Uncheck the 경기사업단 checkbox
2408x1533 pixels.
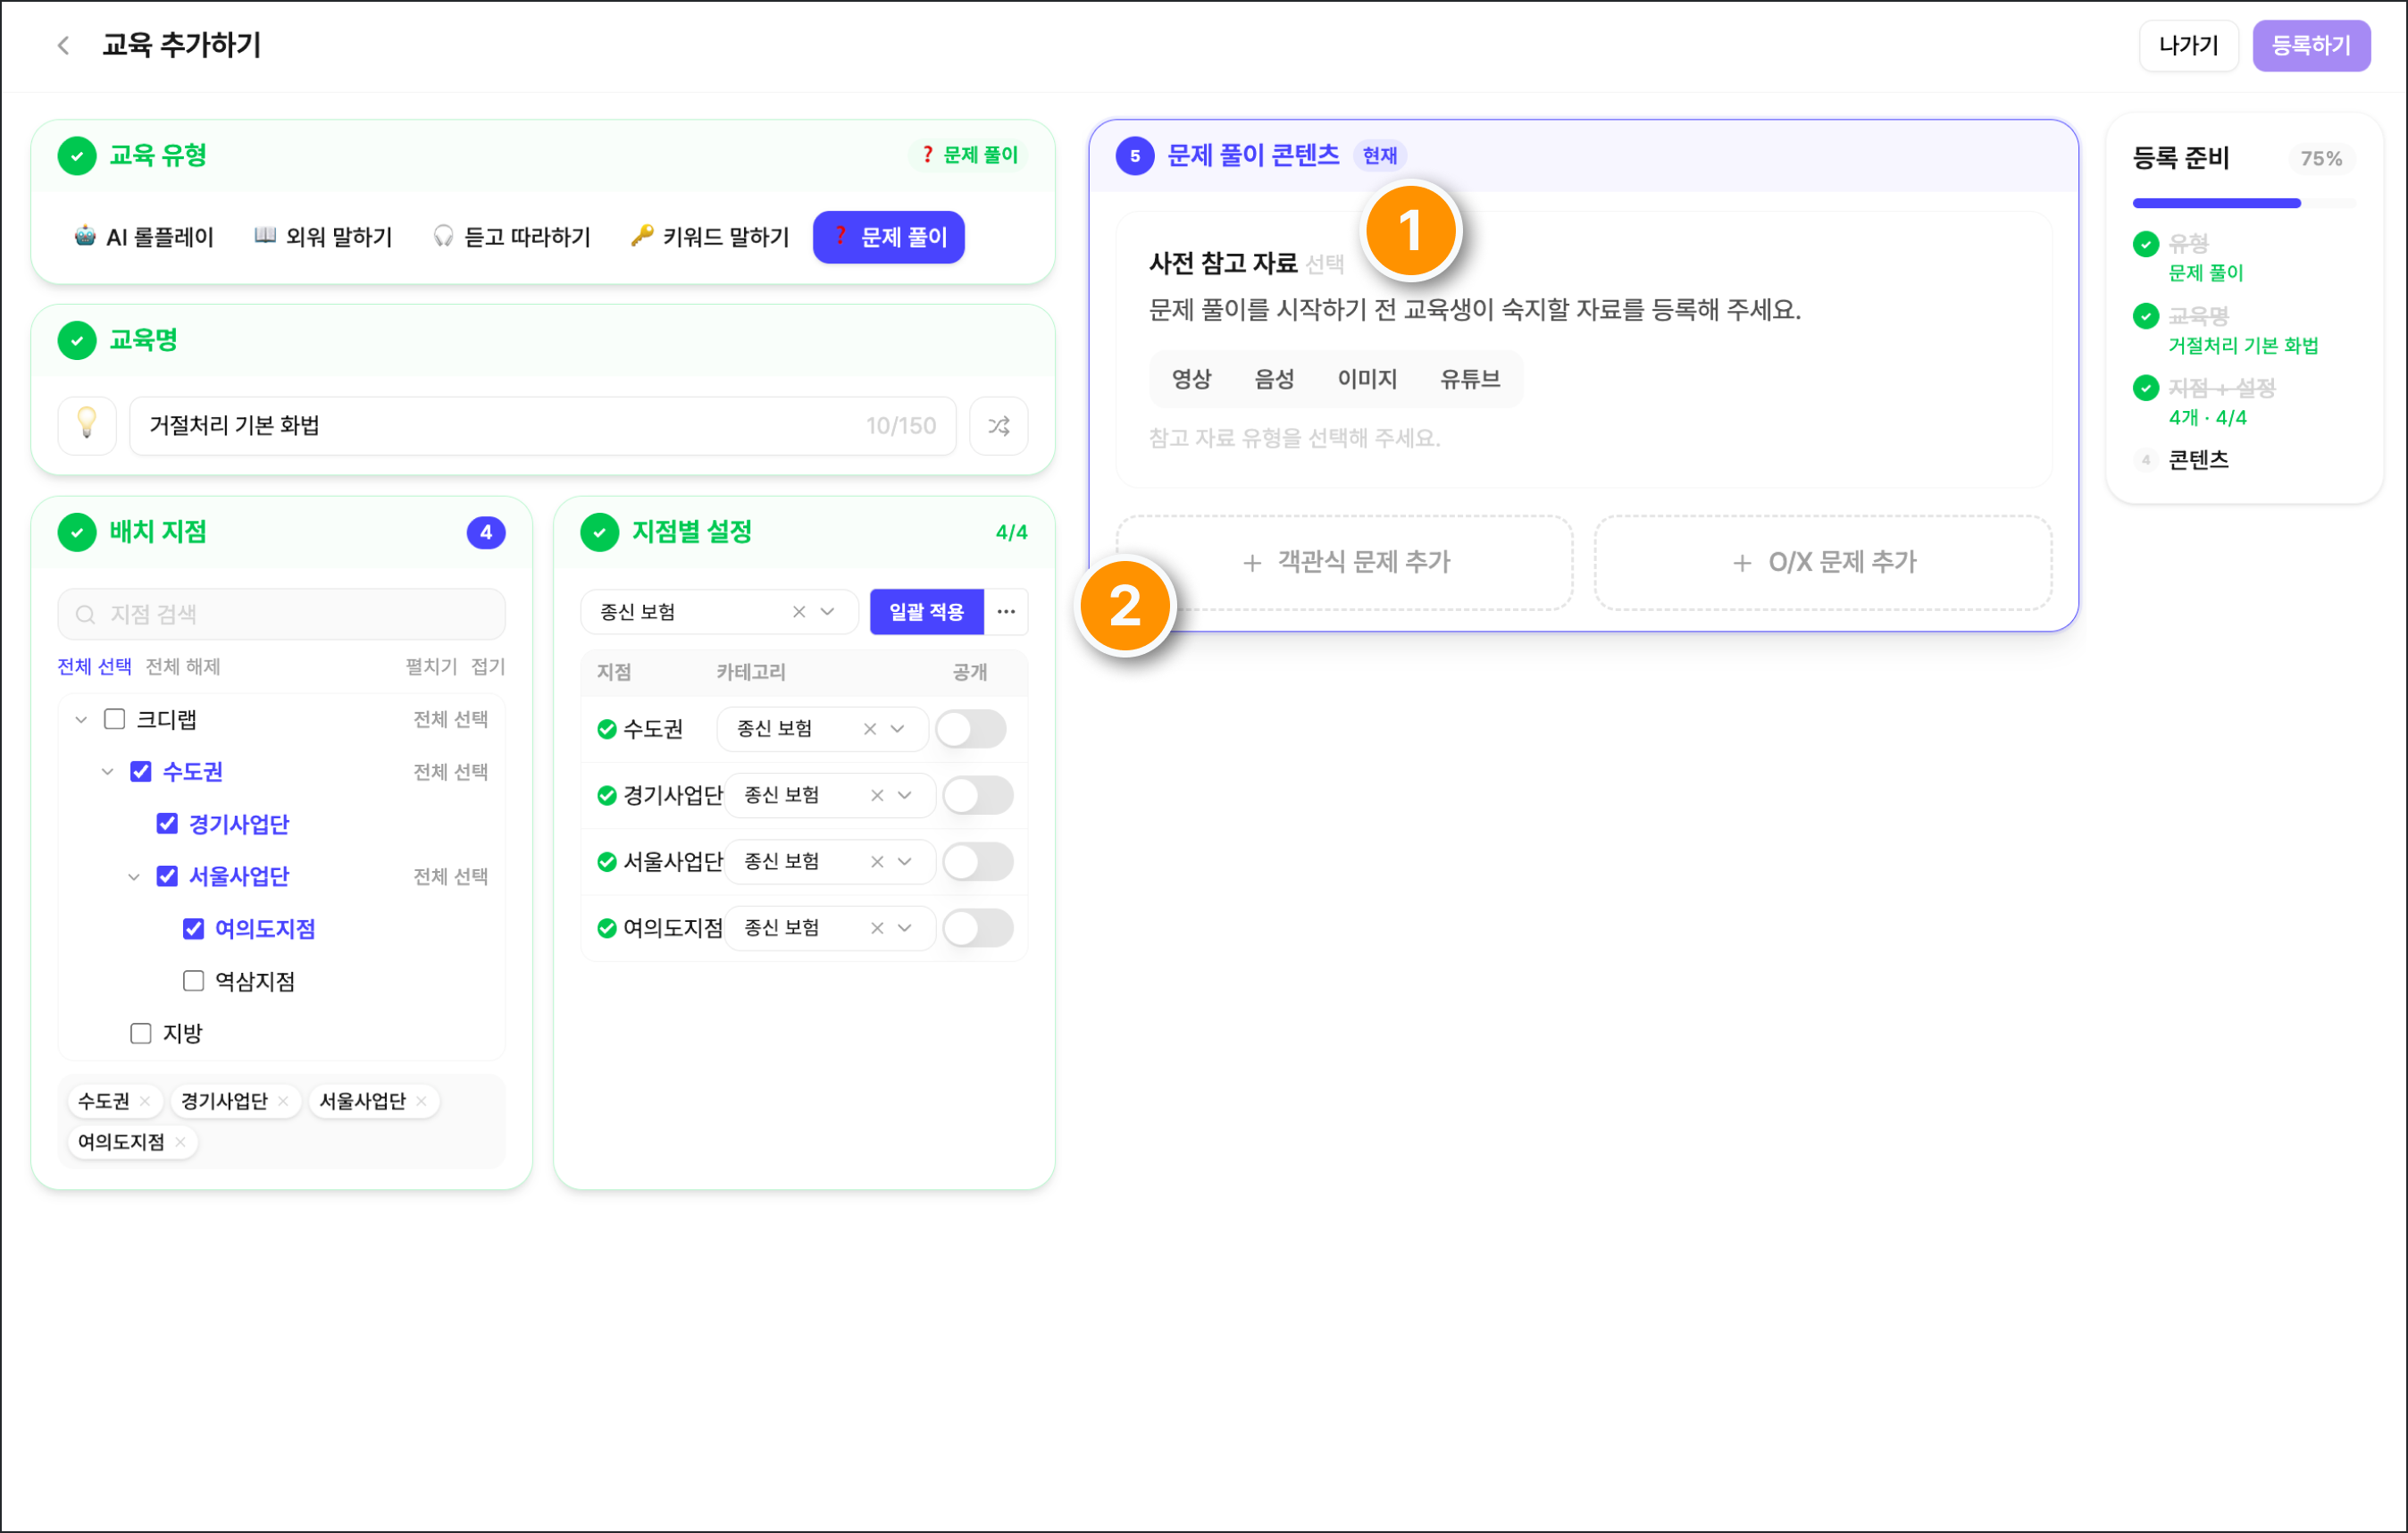[167, 823]
